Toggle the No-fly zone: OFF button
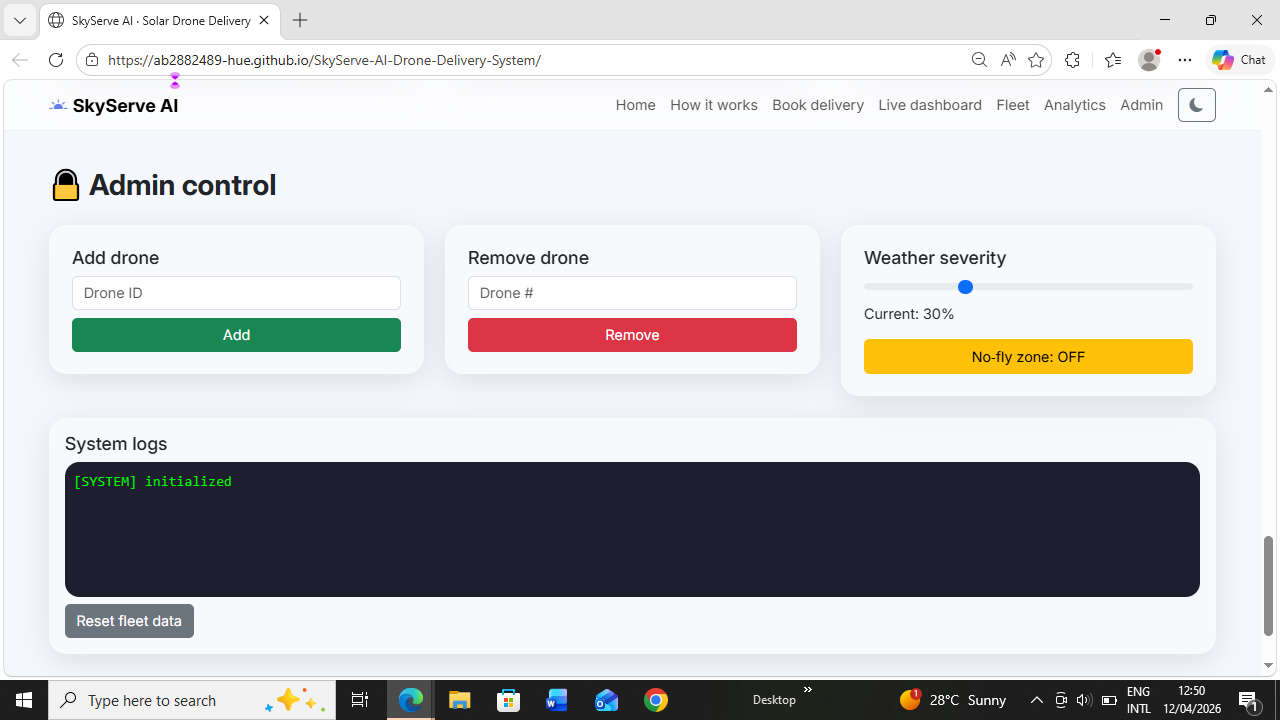 click(1028, 357)
